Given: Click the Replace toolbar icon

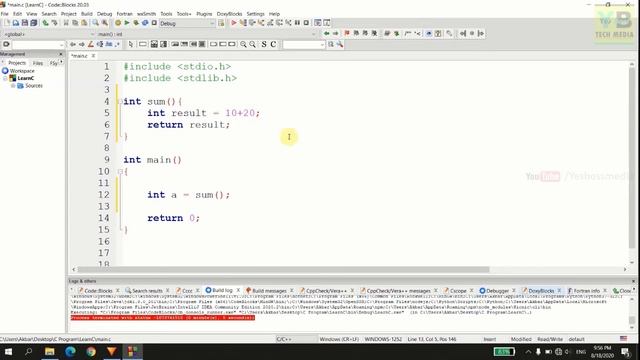Looking at the screenshot, I should [105, 23].
